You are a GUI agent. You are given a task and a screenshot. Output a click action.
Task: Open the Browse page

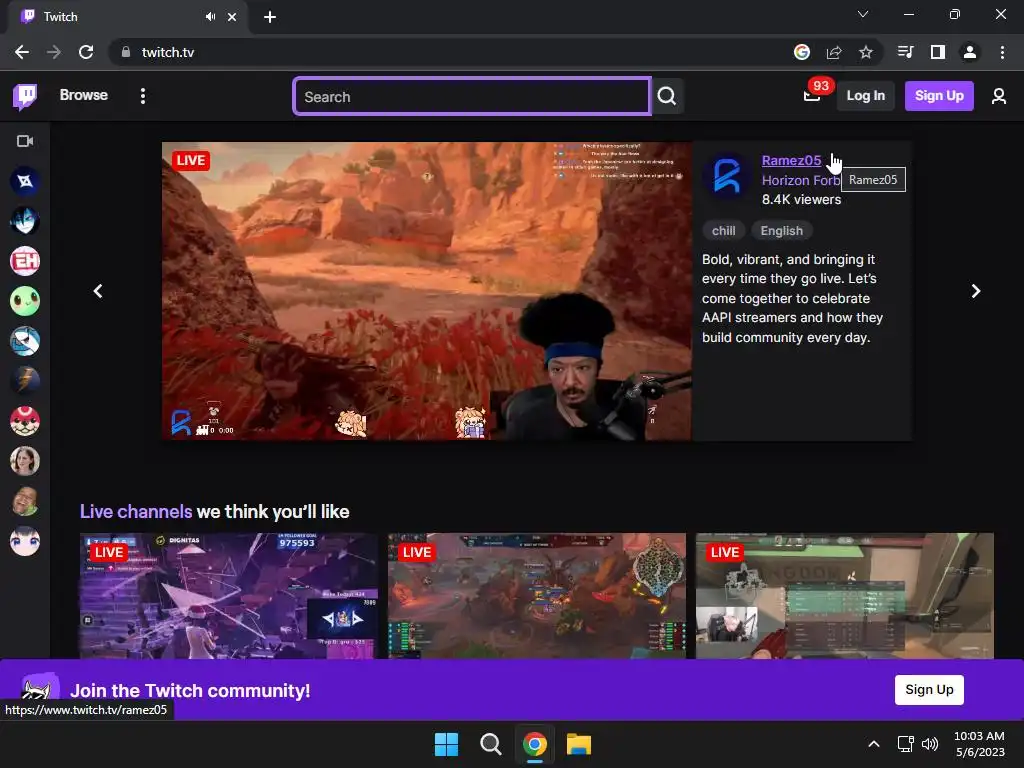[84, 95]
